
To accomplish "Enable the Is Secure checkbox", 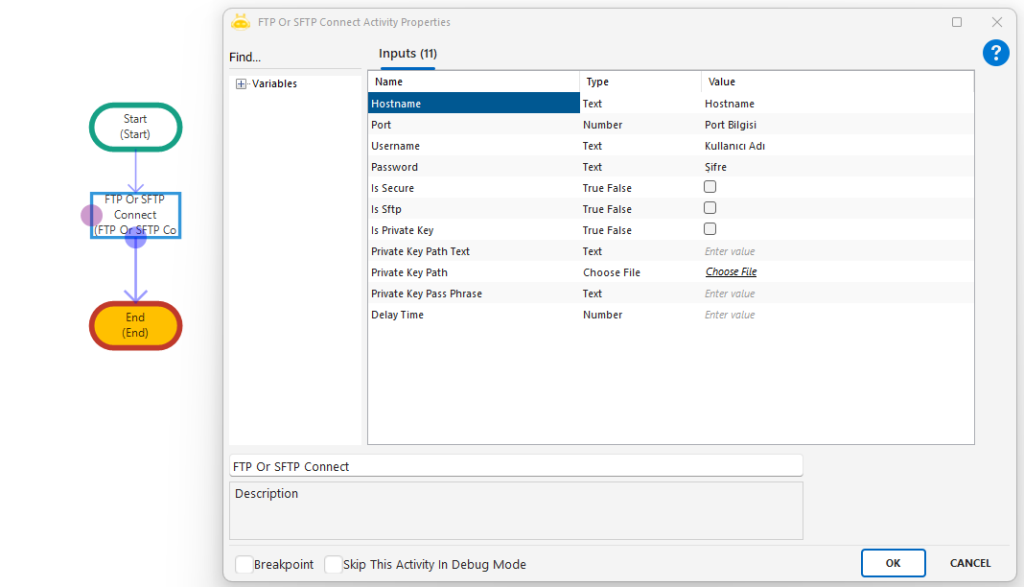I will pyautogui.click(x=710, y=187).
